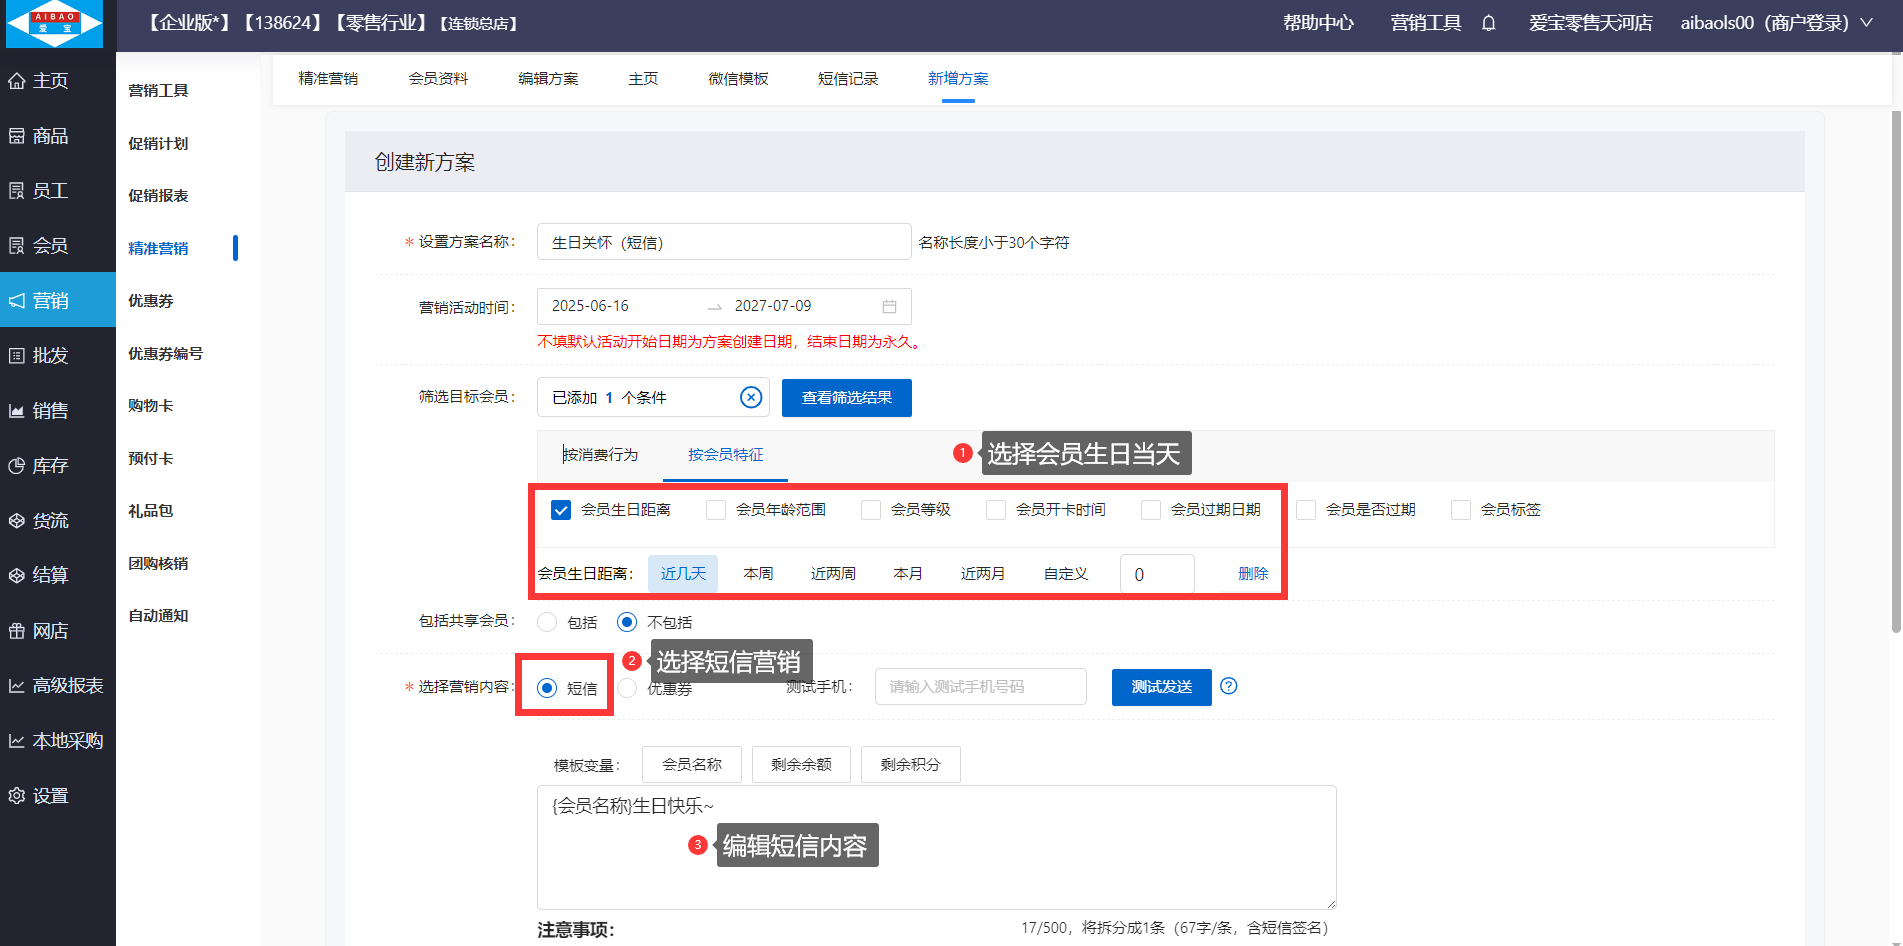Click the test phone number field
Screen dimensions: 1903x946
(x=980, y=687)
